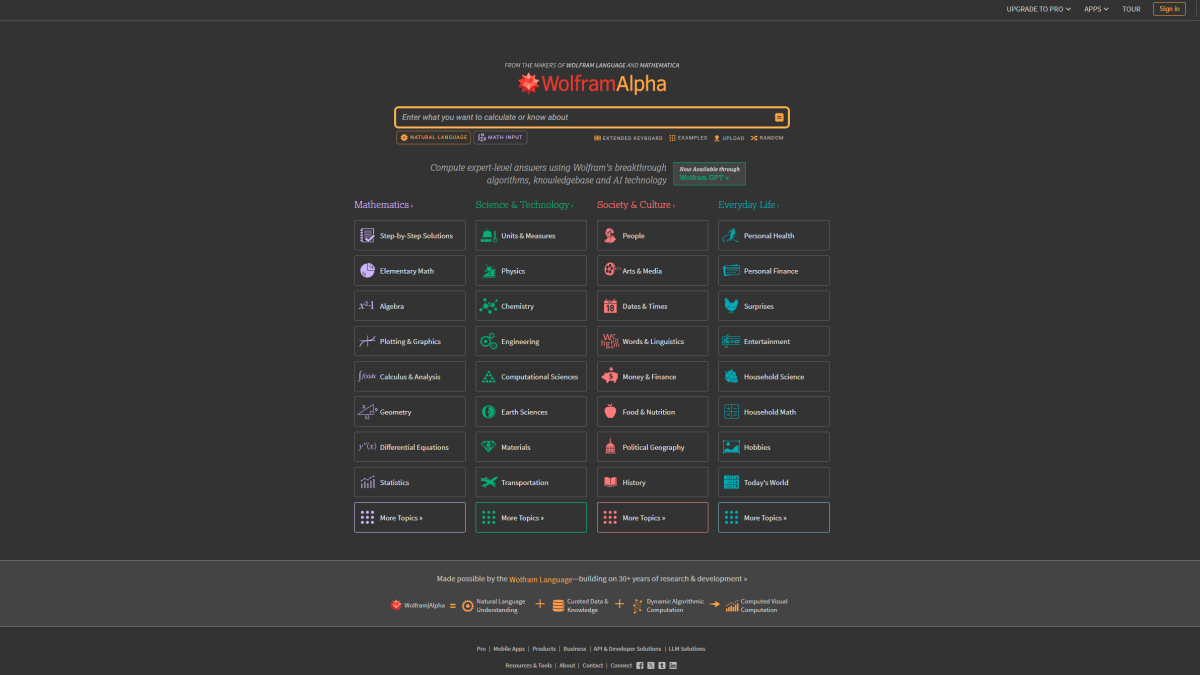The width and height of the screenshot is (1200, 675).
Task: Open the Science & Technology category heading
Action: point(523,205)
